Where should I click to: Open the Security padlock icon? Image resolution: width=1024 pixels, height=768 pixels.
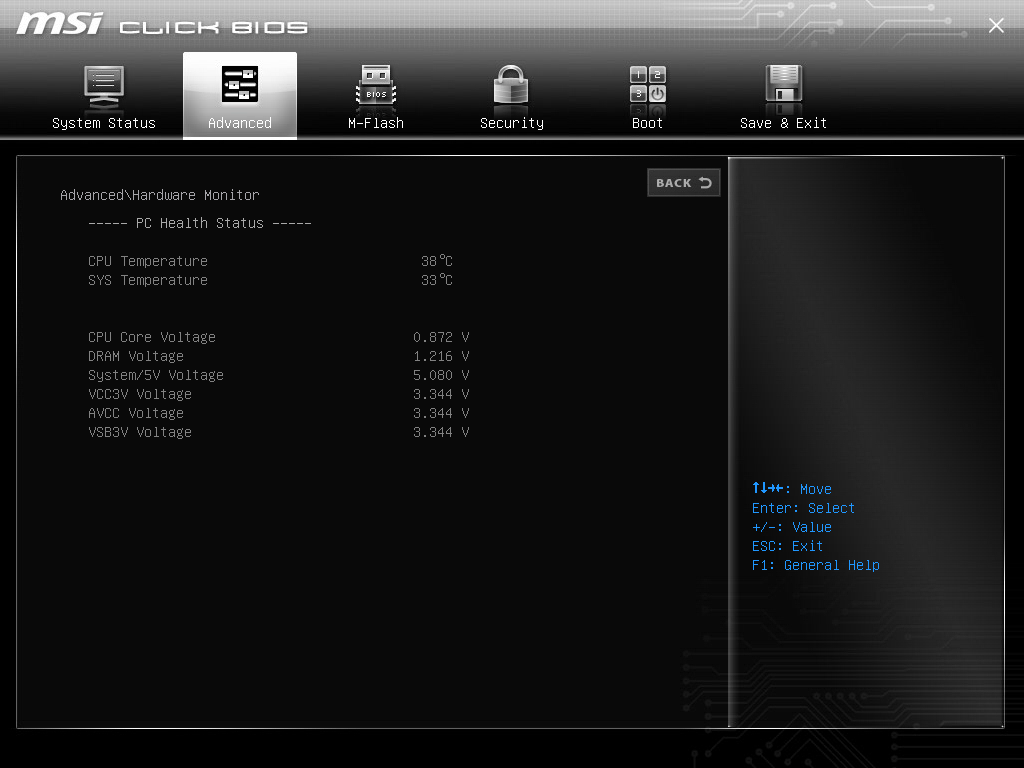pos(511,86)
